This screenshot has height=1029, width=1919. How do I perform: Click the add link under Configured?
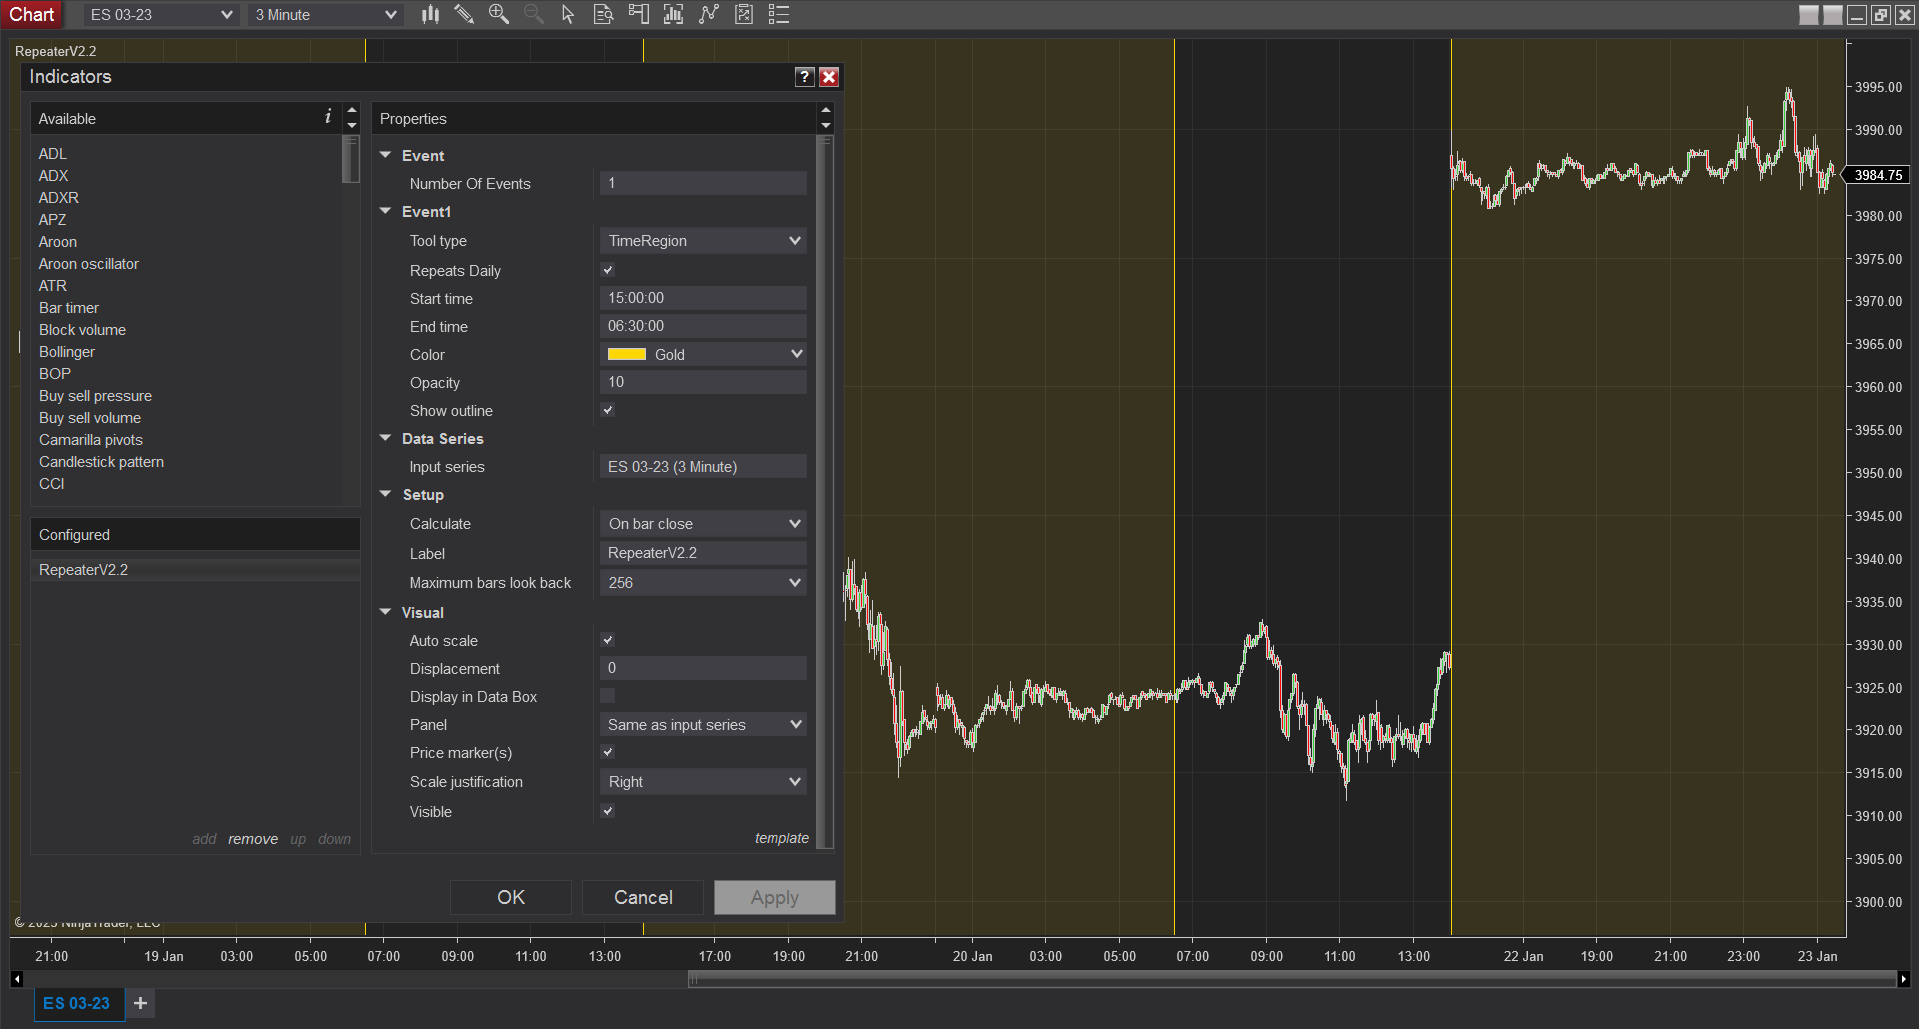click(x=204, y=839)
